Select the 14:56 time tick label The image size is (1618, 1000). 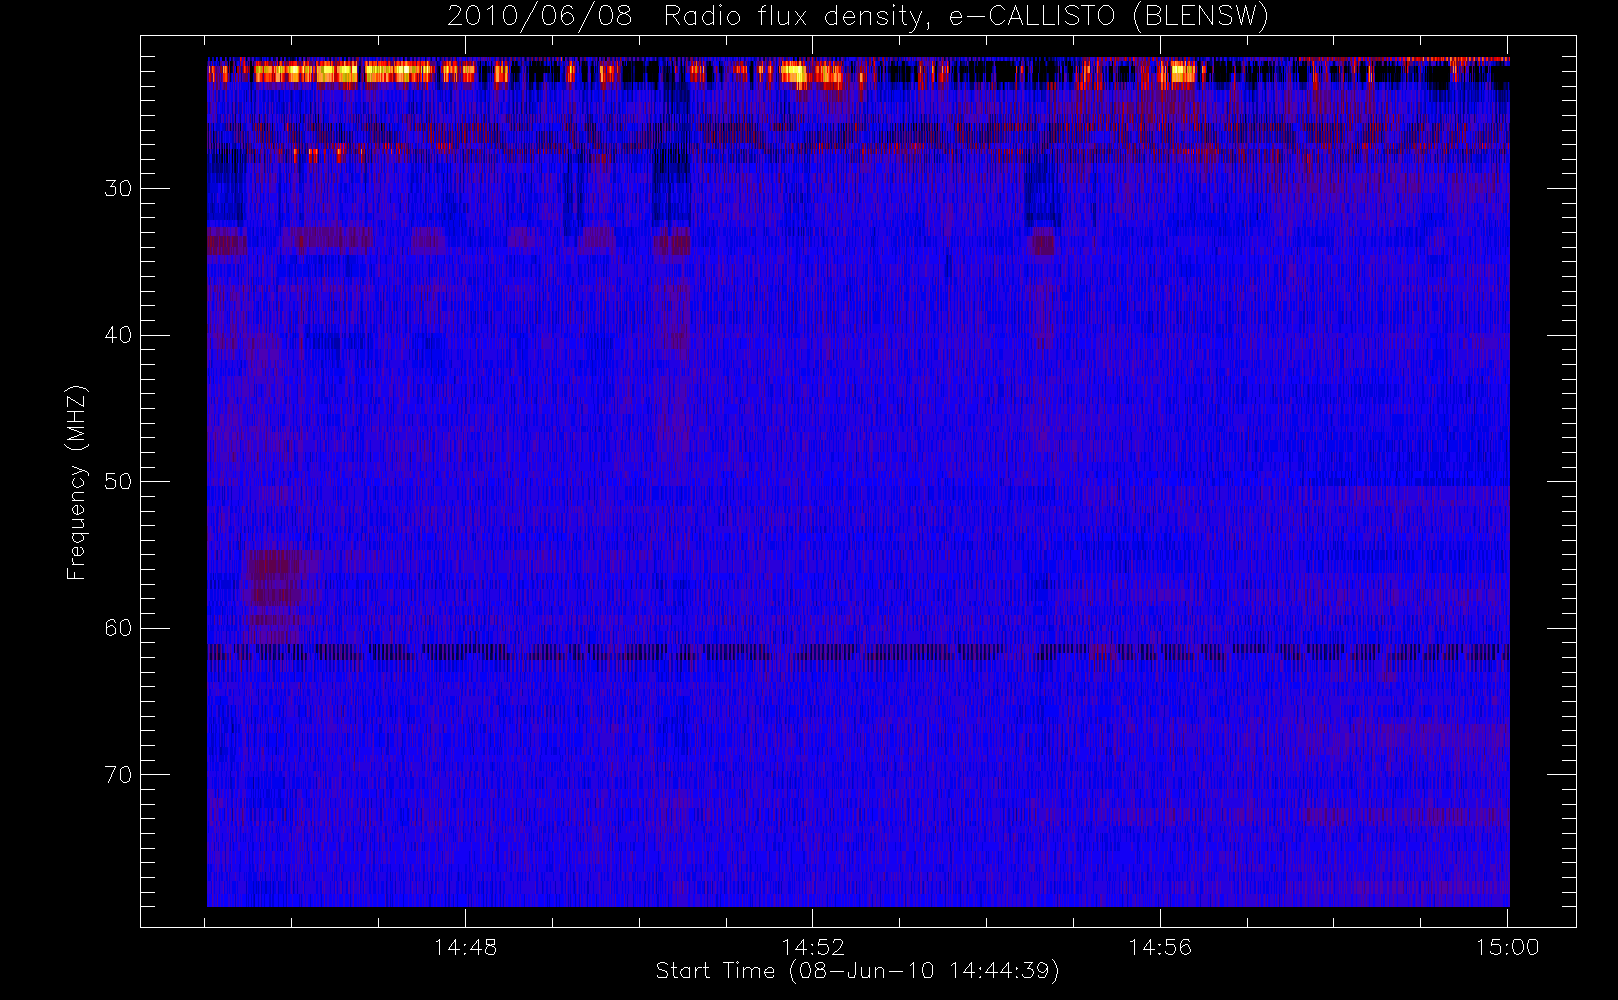1160,947
